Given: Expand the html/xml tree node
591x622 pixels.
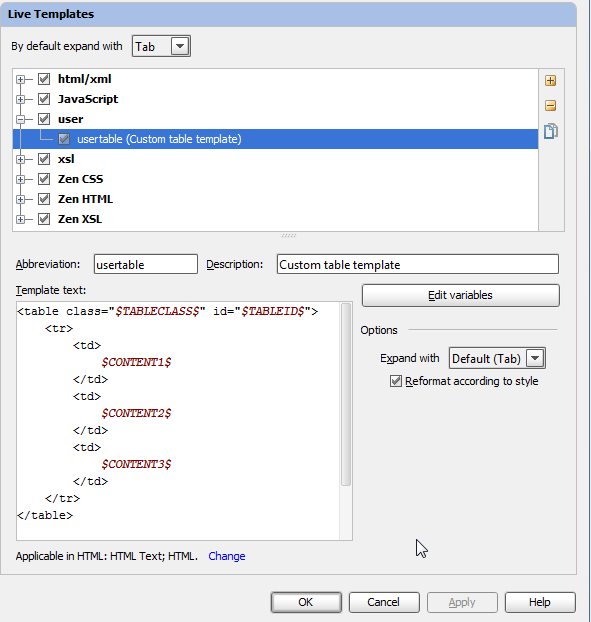Looking at the screenshot, I should click(x=20, y=79).
